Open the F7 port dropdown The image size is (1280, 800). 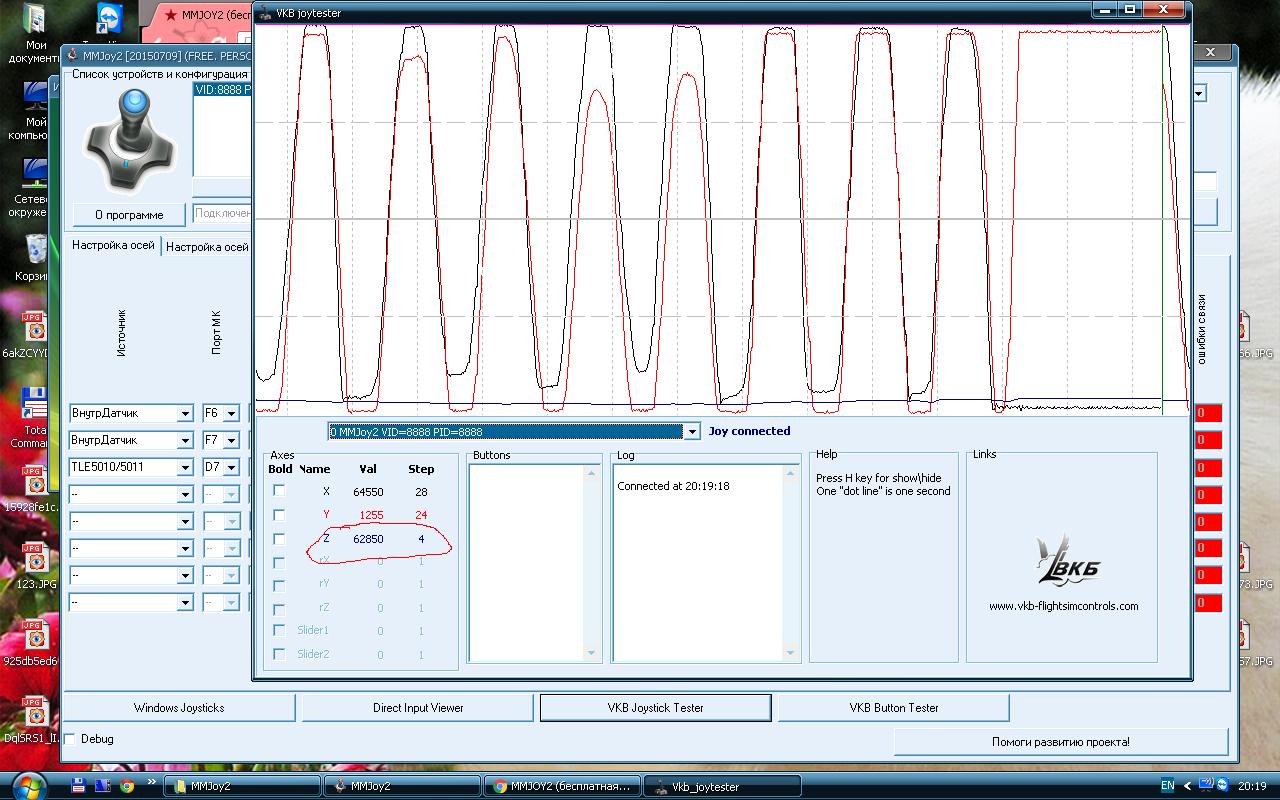coord(231,440)
